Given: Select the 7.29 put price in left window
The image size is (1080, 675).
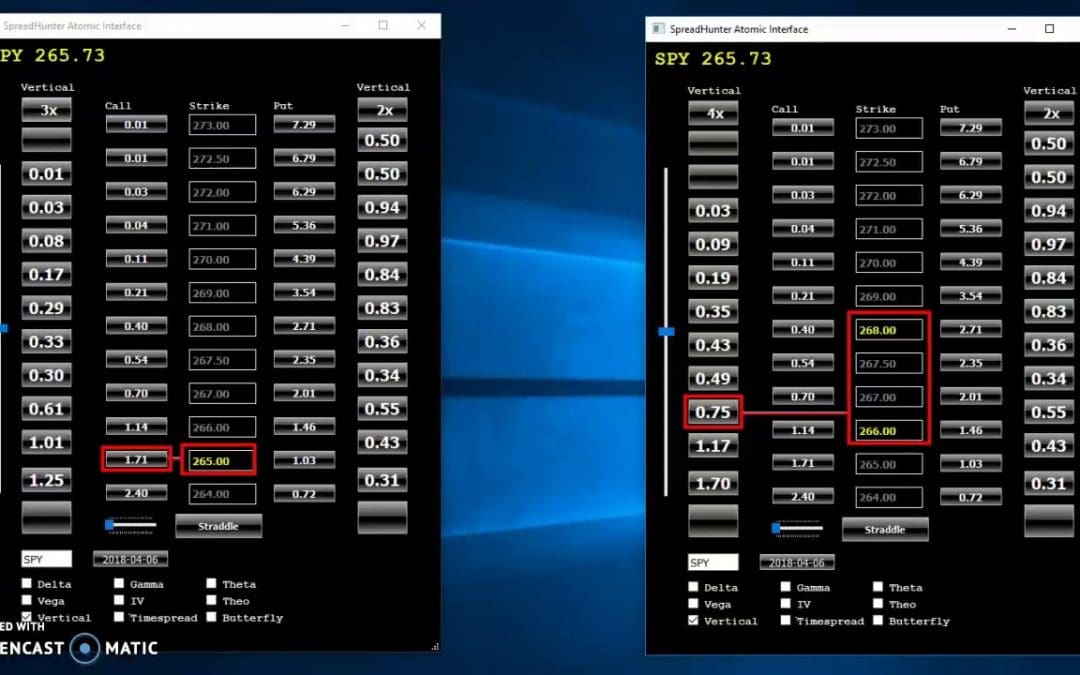Looking at the screenshot, I should pyautogui.click(x=304, y=124).
